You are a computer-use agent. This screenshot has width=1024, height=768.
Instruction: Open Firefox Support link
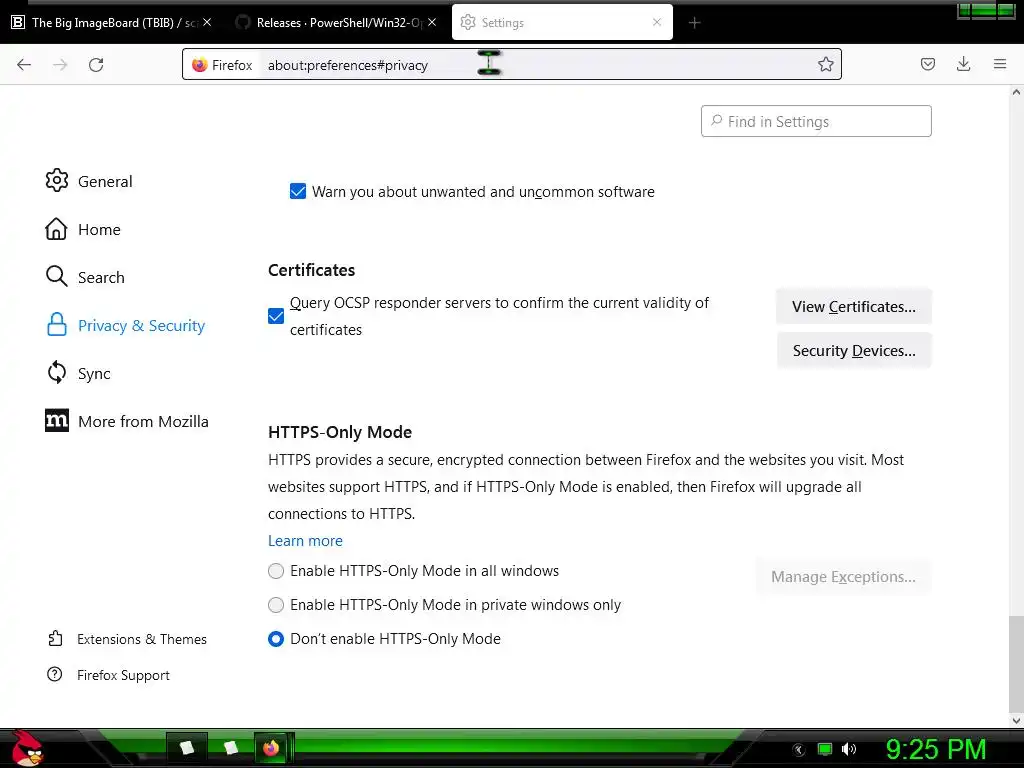123,675
